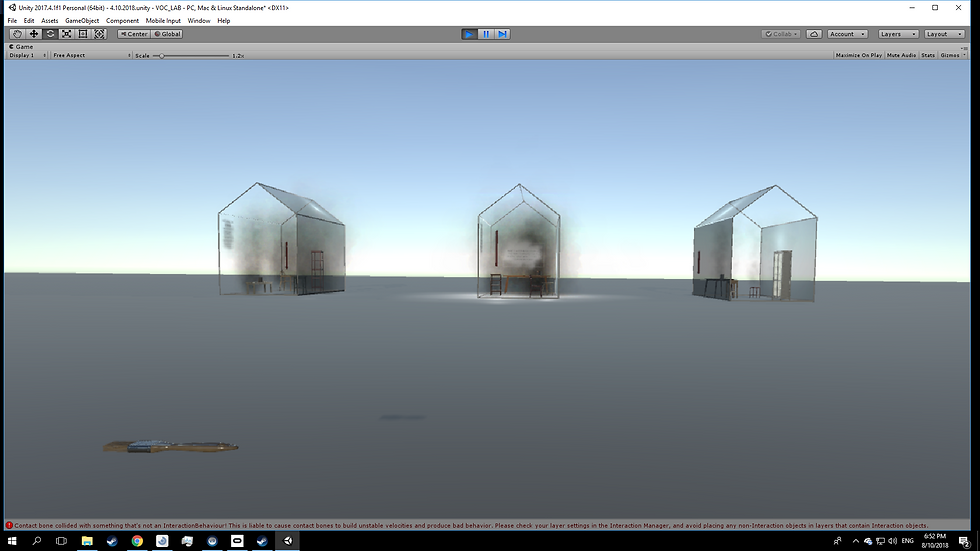The height and width of the screenshot is (551, 980).
Task: Click the Game view Scale slider handle
Action: tap(161, 56)
